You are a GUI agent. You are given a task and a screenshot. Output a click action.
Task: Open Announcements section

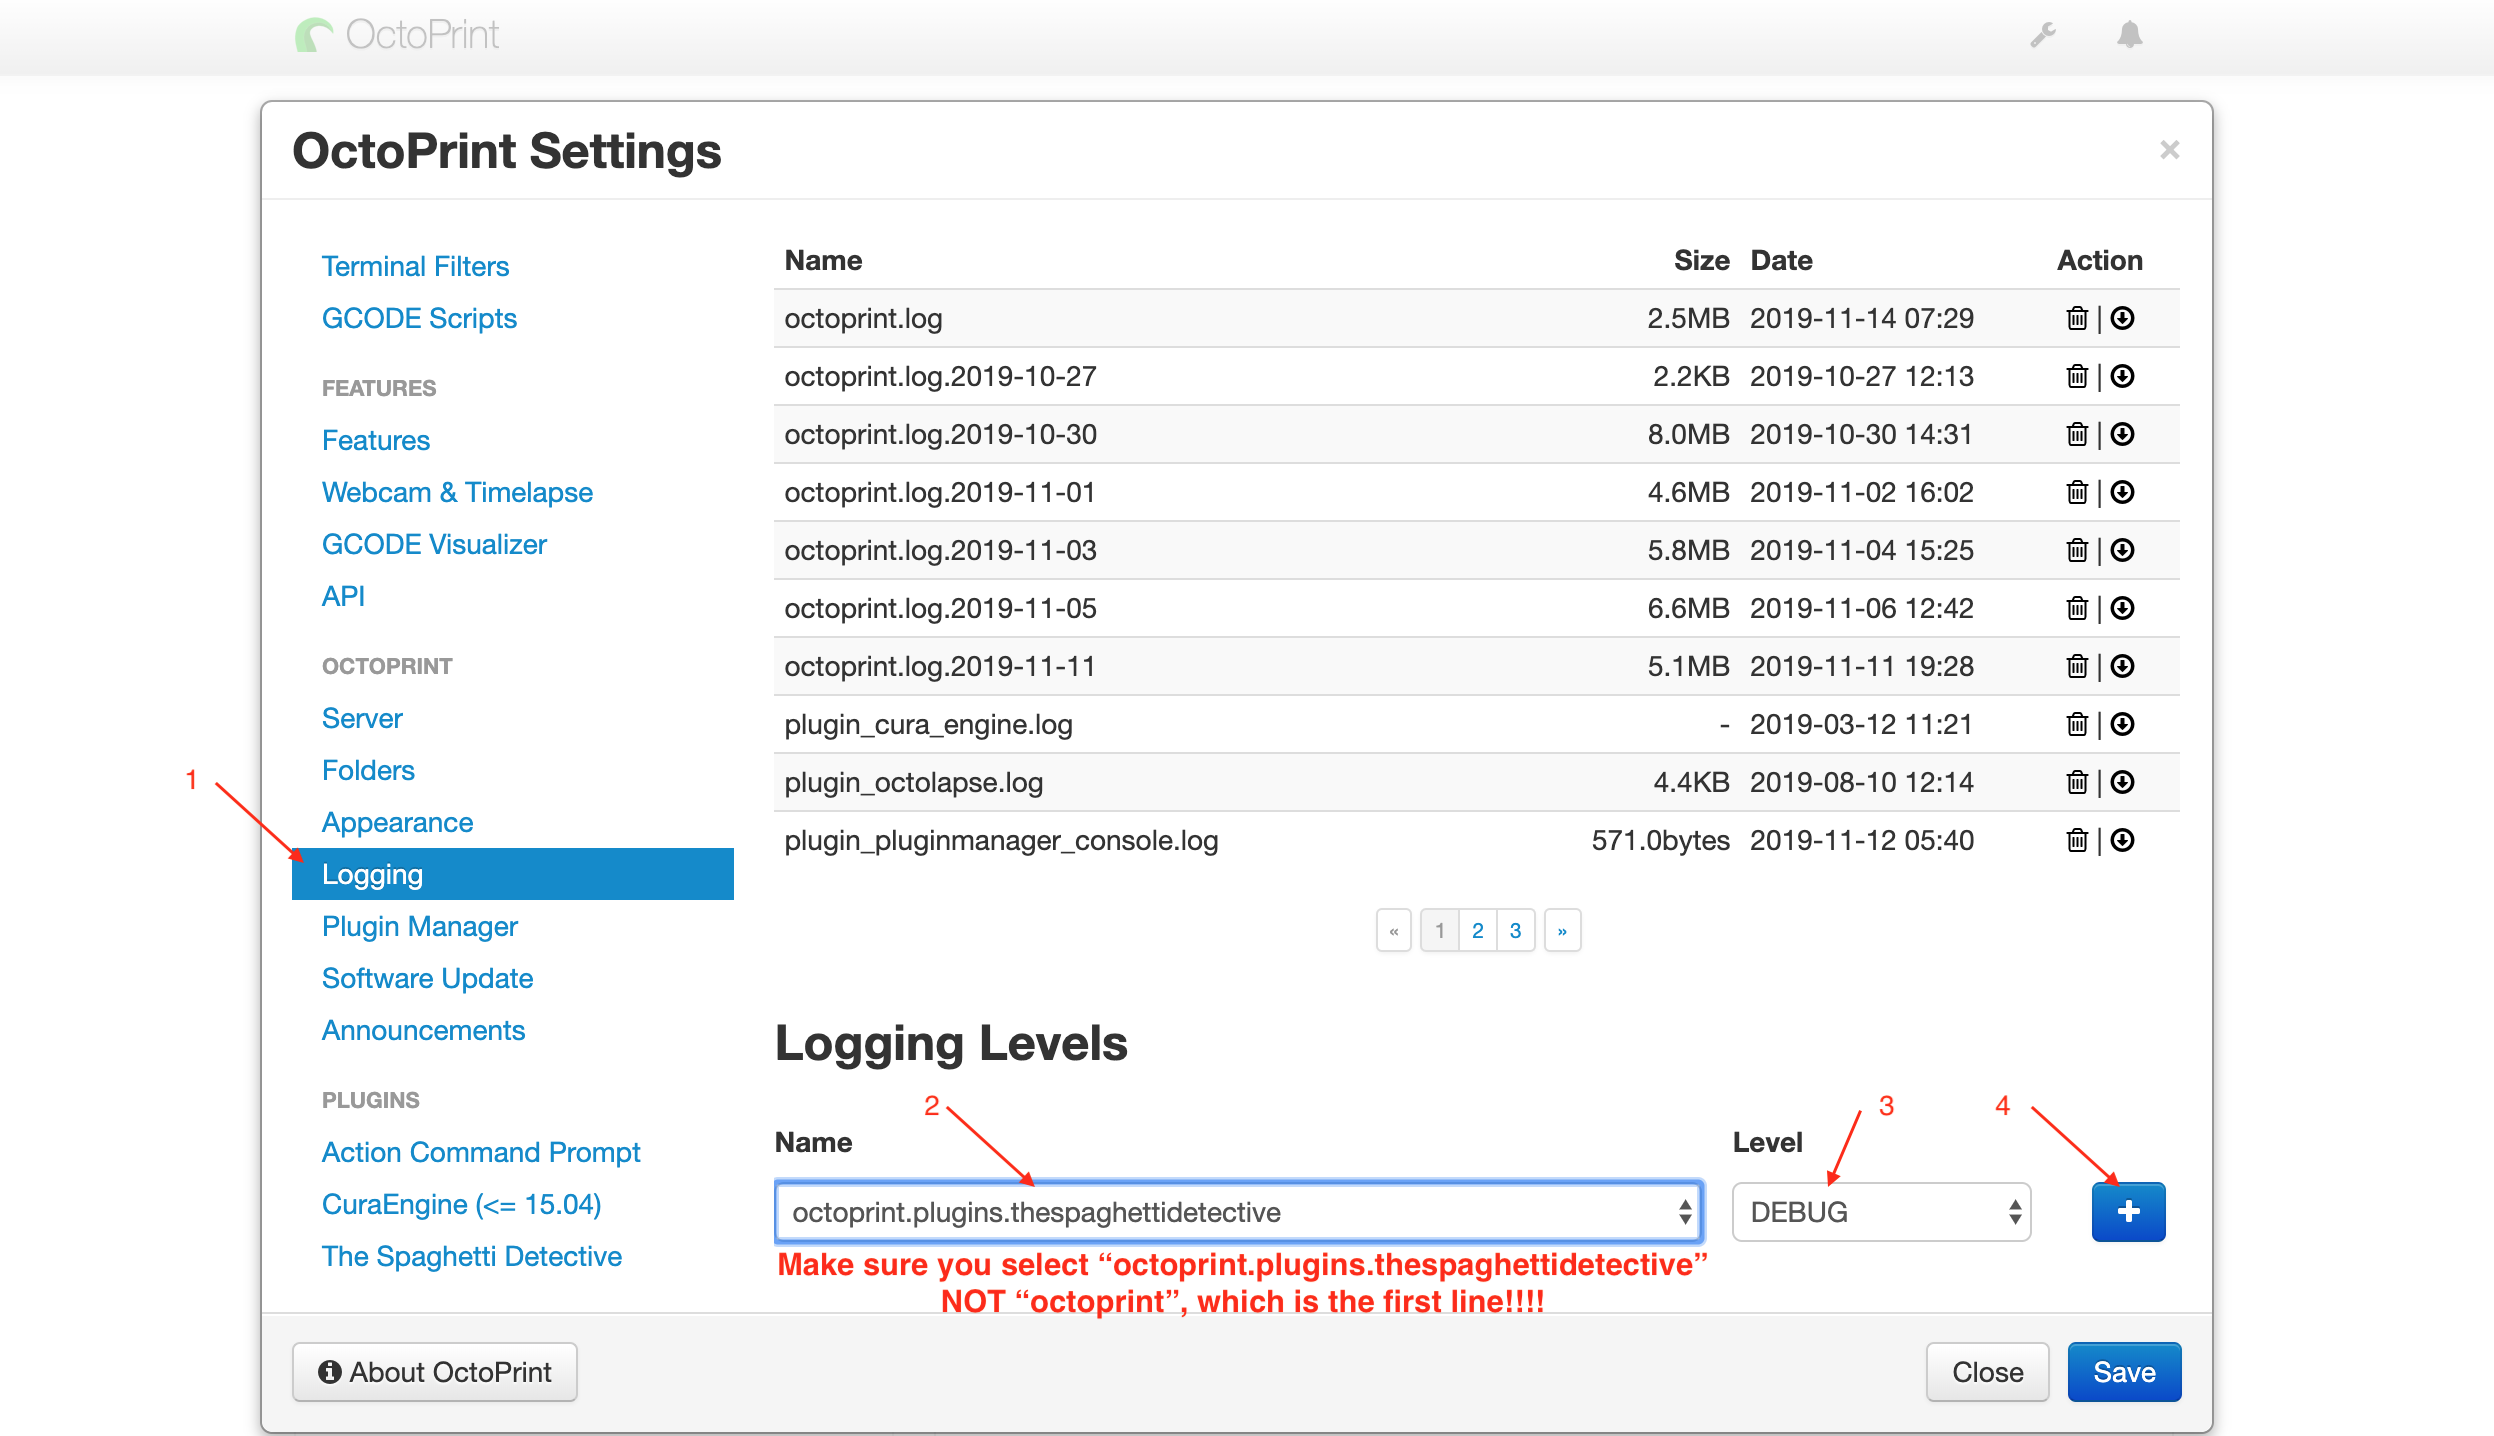pos(423,1030)
